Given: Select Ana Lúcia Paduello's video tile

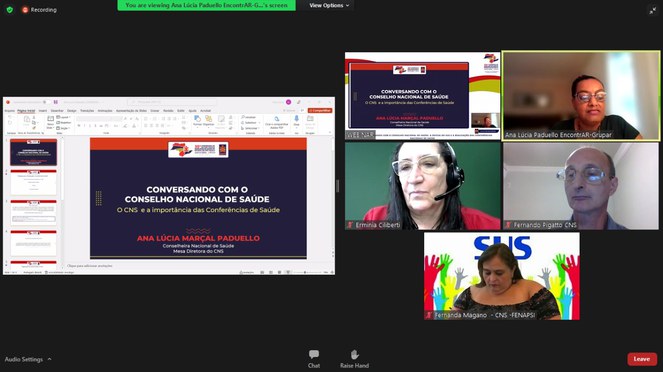Looking at the screenshot, I should [581, 96].
